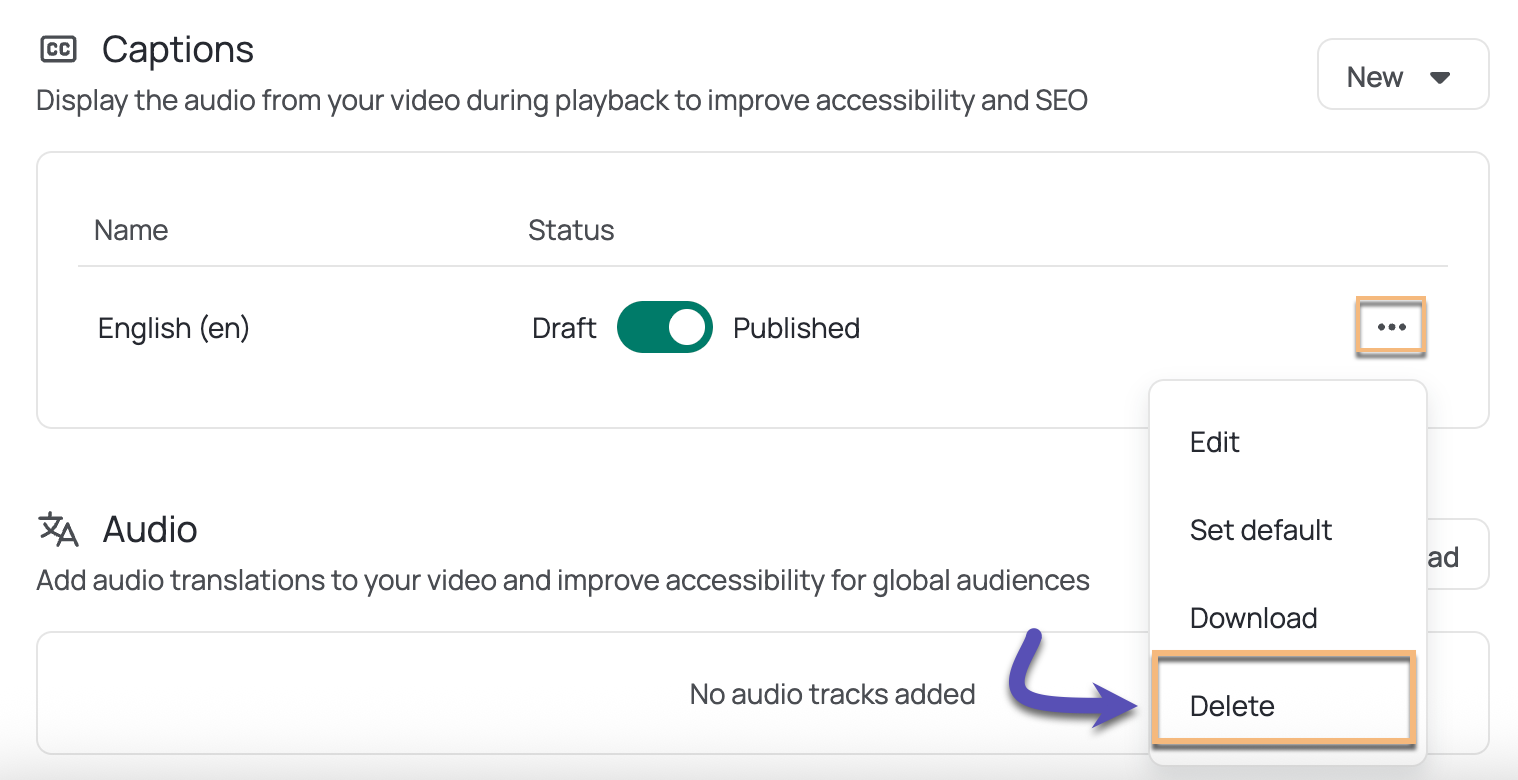Click the Draft label beside the switch
This screenshot has width=1518, height=780.
564,328
